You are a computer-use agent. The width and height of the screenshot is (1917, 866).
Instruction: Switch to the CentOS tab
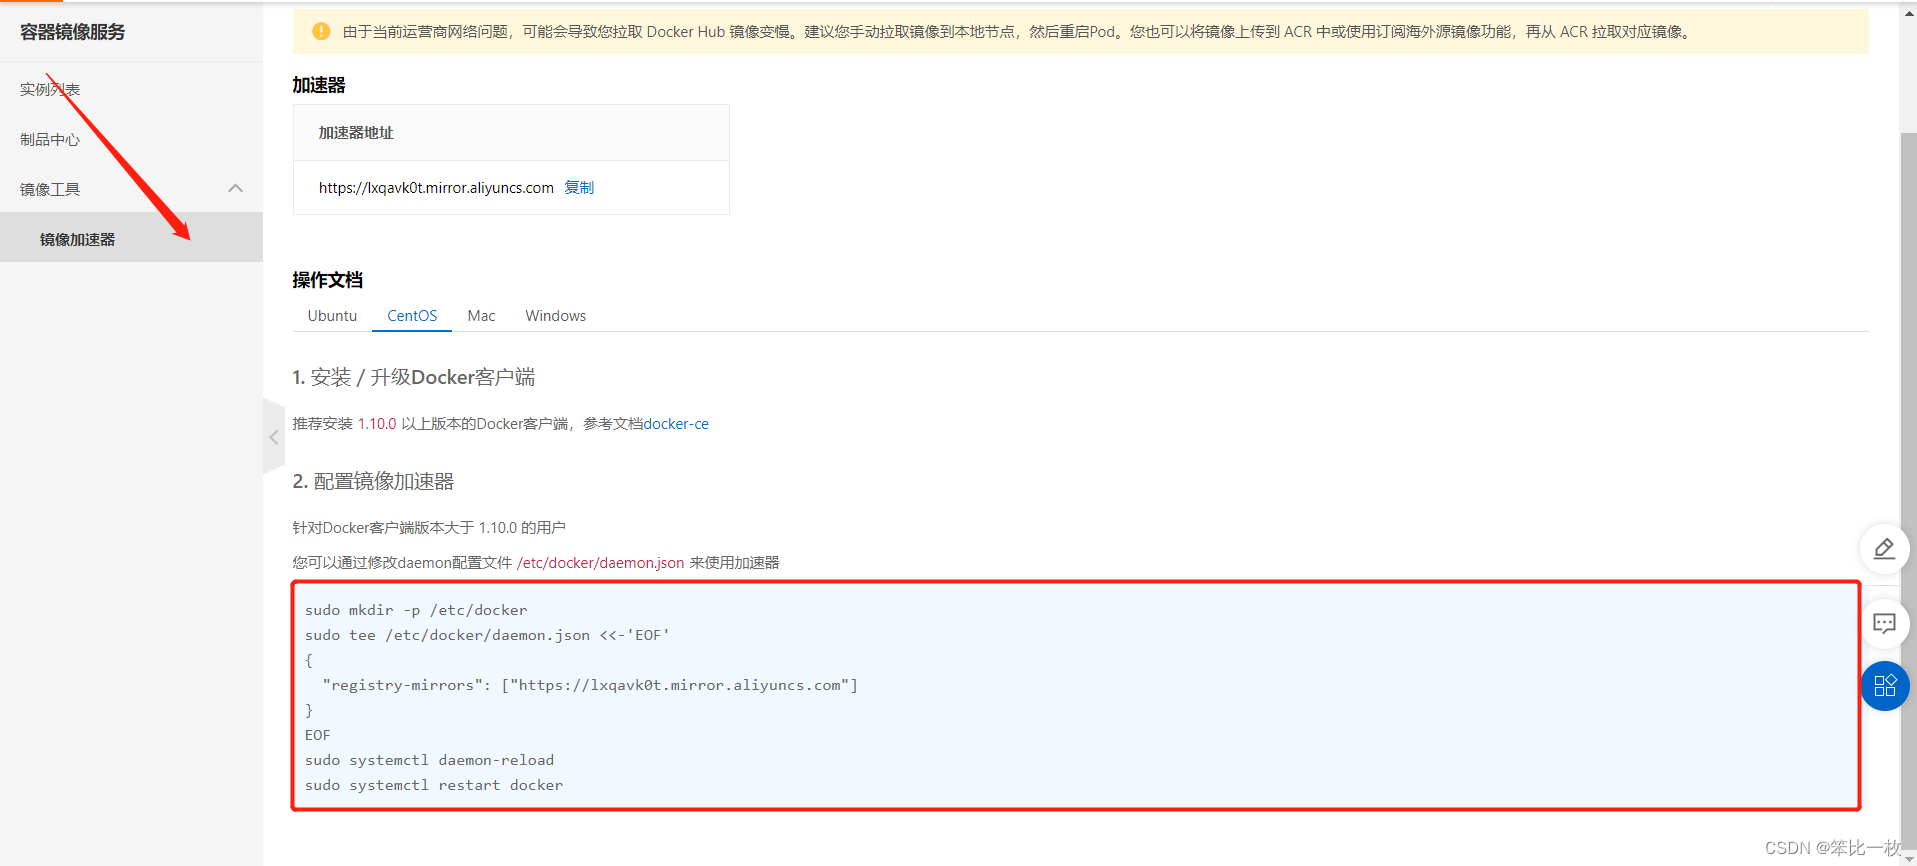pyautogui.click(x=412, y=316)
